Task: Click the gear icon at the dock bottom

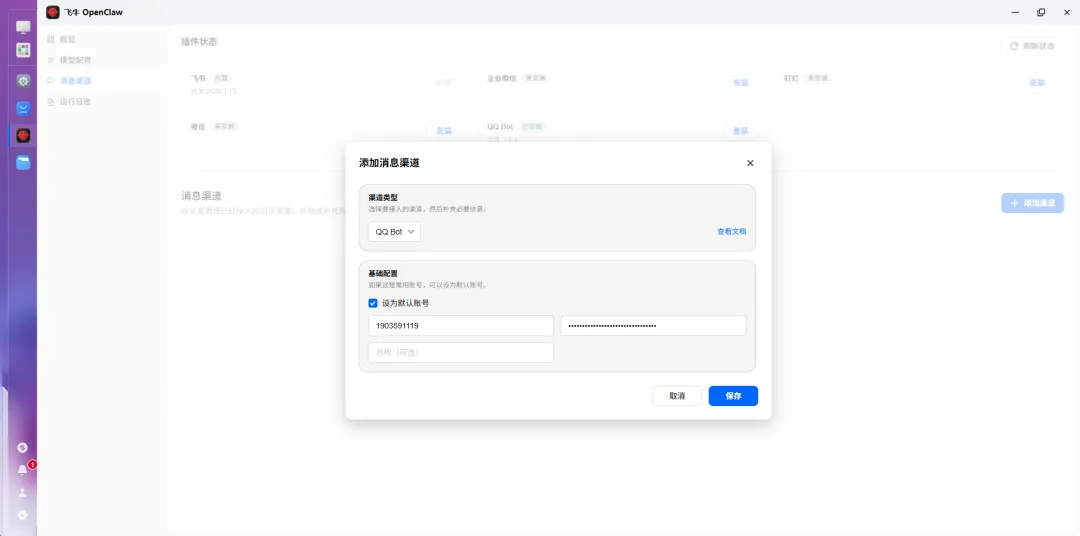Action: pos(23,515)
